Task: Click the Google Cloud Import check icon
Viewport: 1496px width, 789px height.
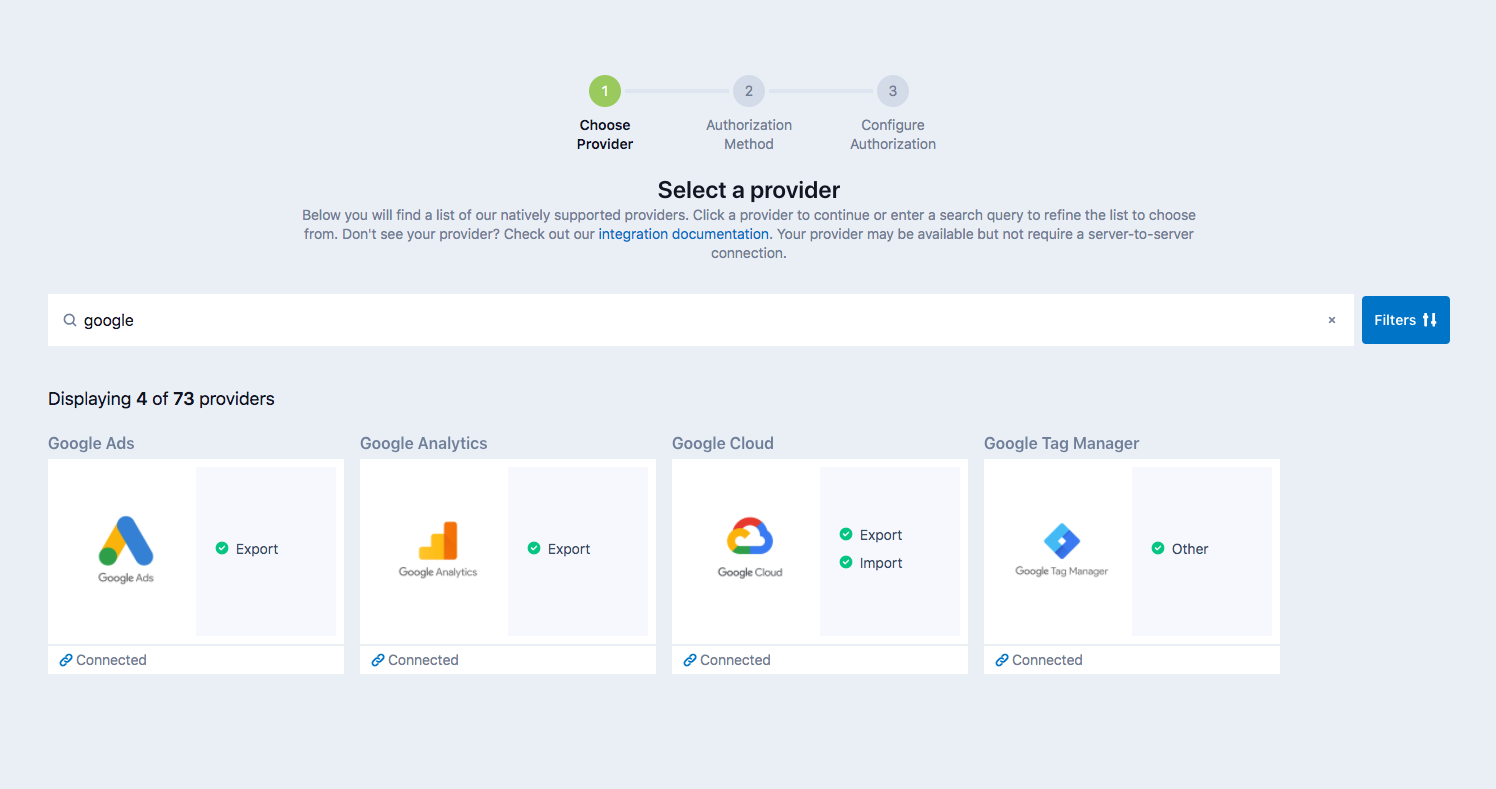Action: pyautogui.click(x=846, y=562)
